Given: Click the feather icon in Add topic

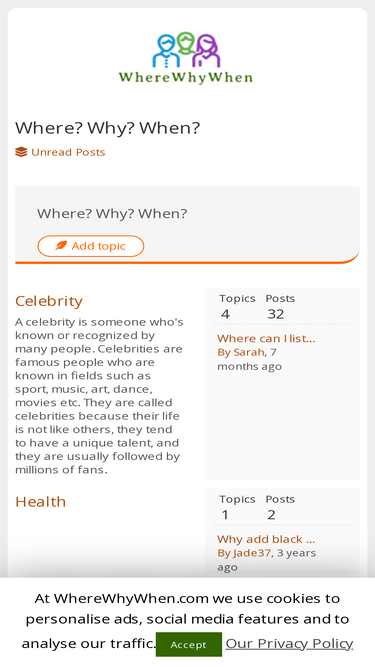Looking at the screenshot, I should pyautogui.click(x=61, y=245).
